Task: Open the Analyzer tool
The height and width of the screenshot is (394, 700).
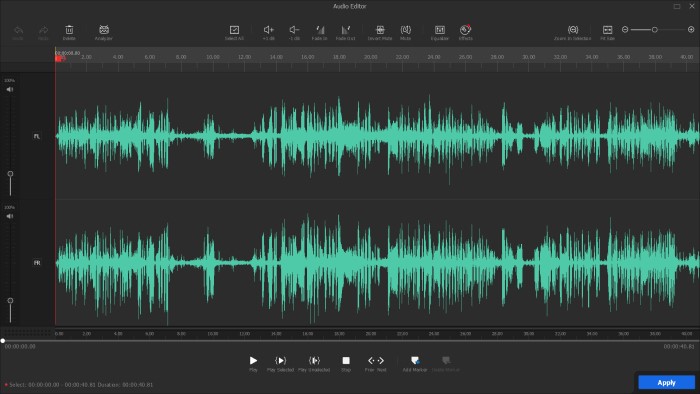Action: click(104, 30)
